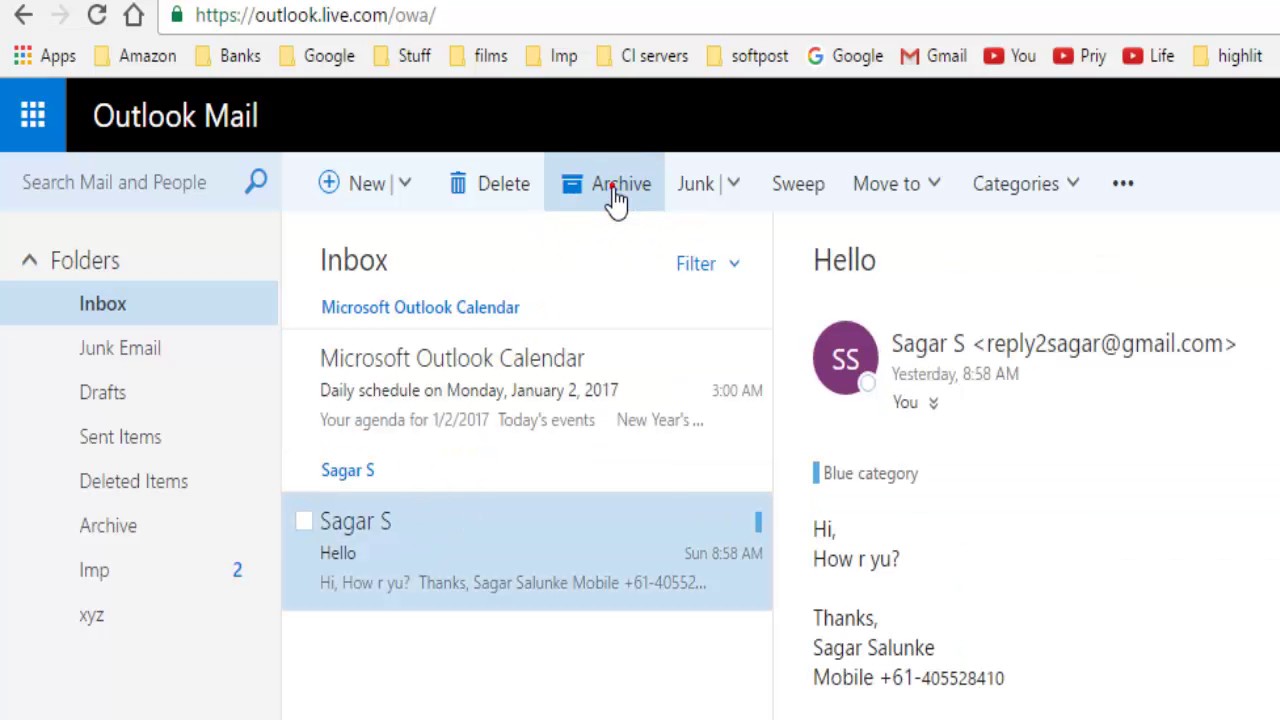Open the CI servers bookmark folder
This screenshot has width=1280, height=720.
[x=642, y=56]
